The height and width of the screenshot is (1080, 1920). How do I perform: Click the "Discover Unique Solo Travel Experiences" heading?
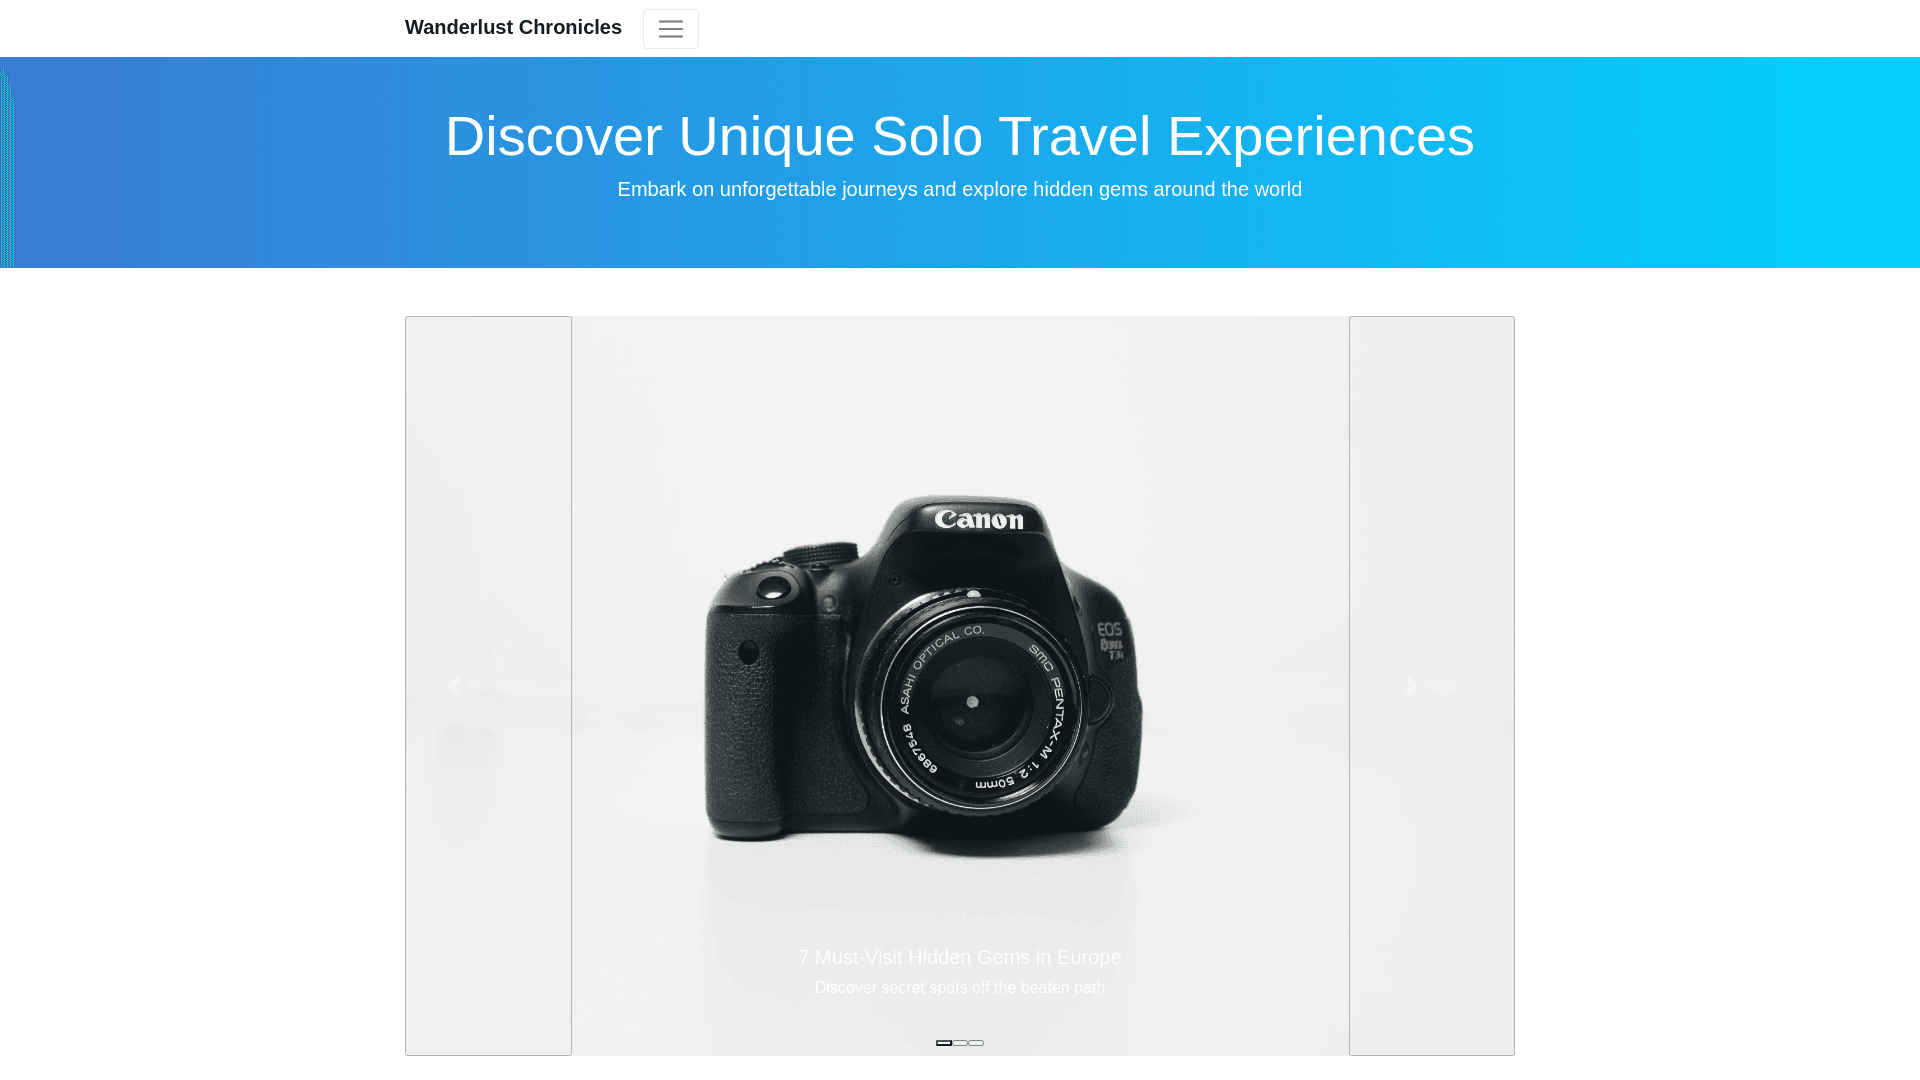[x=960, y=136]
